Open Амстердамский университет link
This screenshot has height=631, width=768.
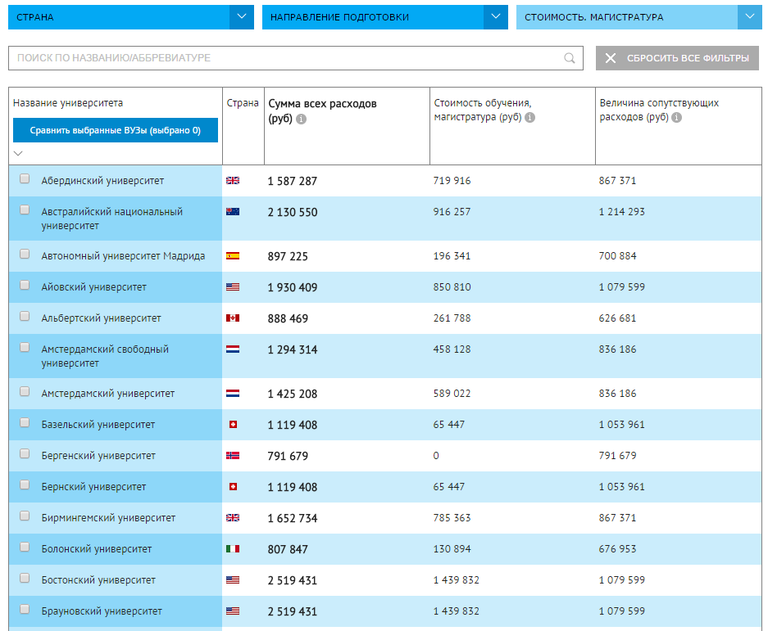[x=108, y=394]
